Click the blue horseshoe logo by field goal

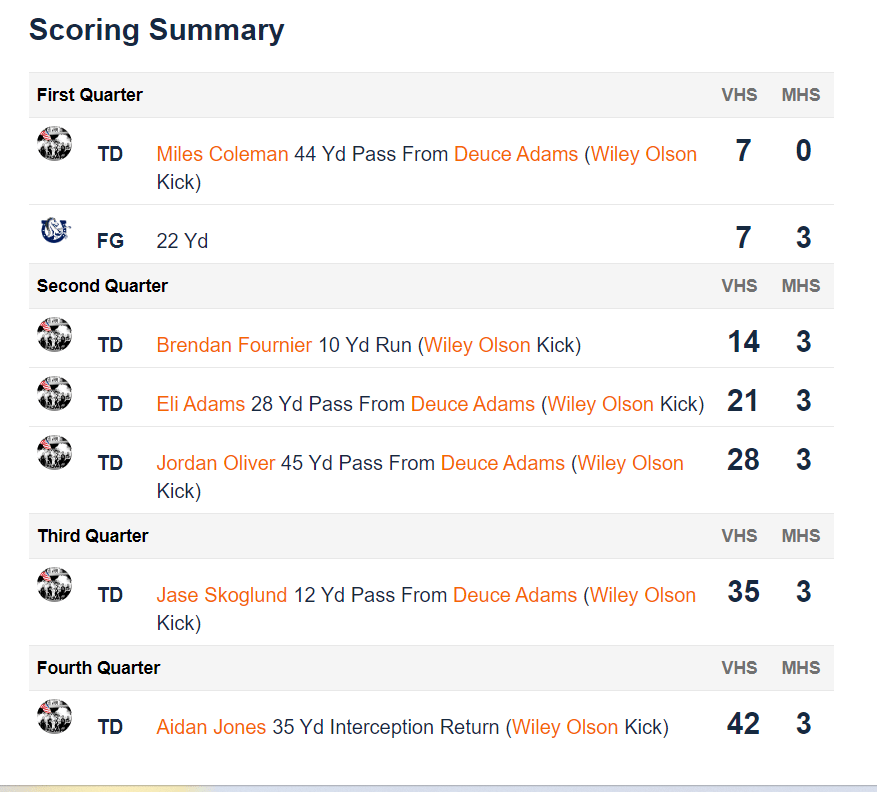(x=54, y=231)
